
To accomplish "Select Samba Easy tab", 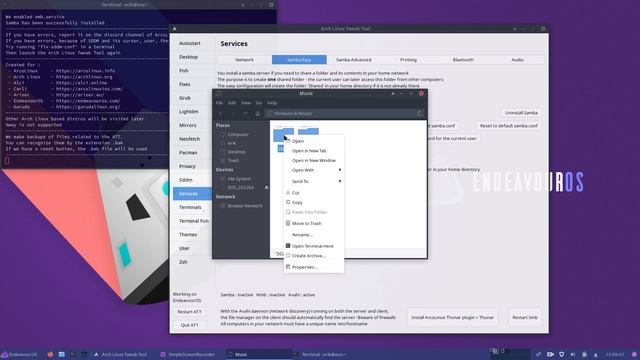I will coord(299,60).
